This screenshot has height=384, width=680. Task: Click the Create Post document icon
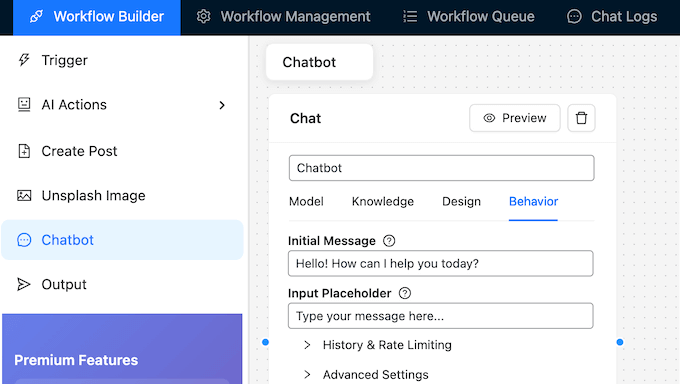click(x=24, y=151)
